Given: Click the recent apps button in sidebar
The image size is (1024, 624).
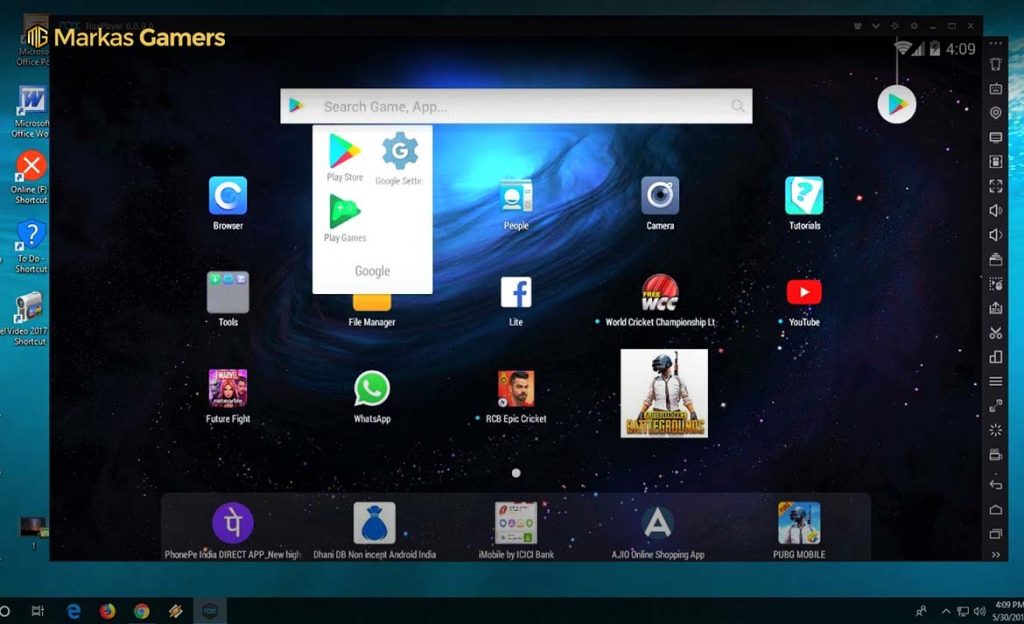Looking at the screenshot, I should tap(995, 533).
